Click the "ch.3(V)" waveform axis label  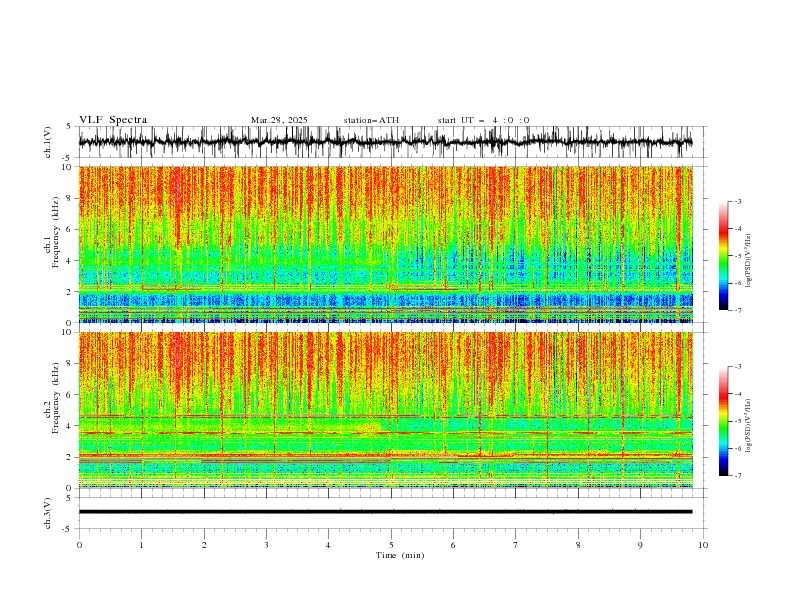coord(48,513)
